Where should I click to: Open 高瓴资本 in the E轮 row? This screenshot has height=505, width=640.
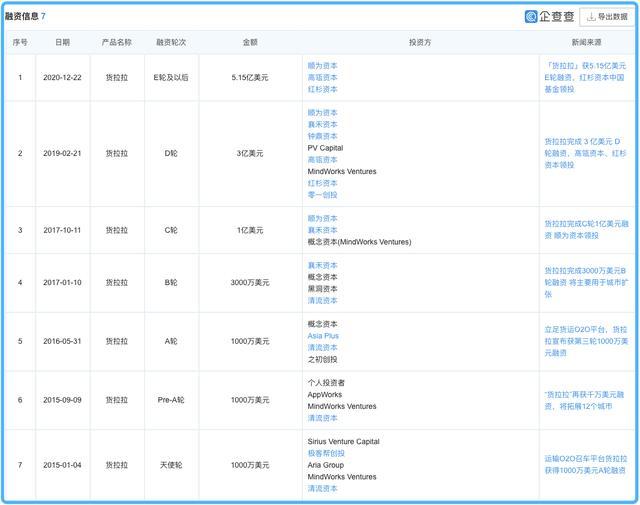(322, 78)
